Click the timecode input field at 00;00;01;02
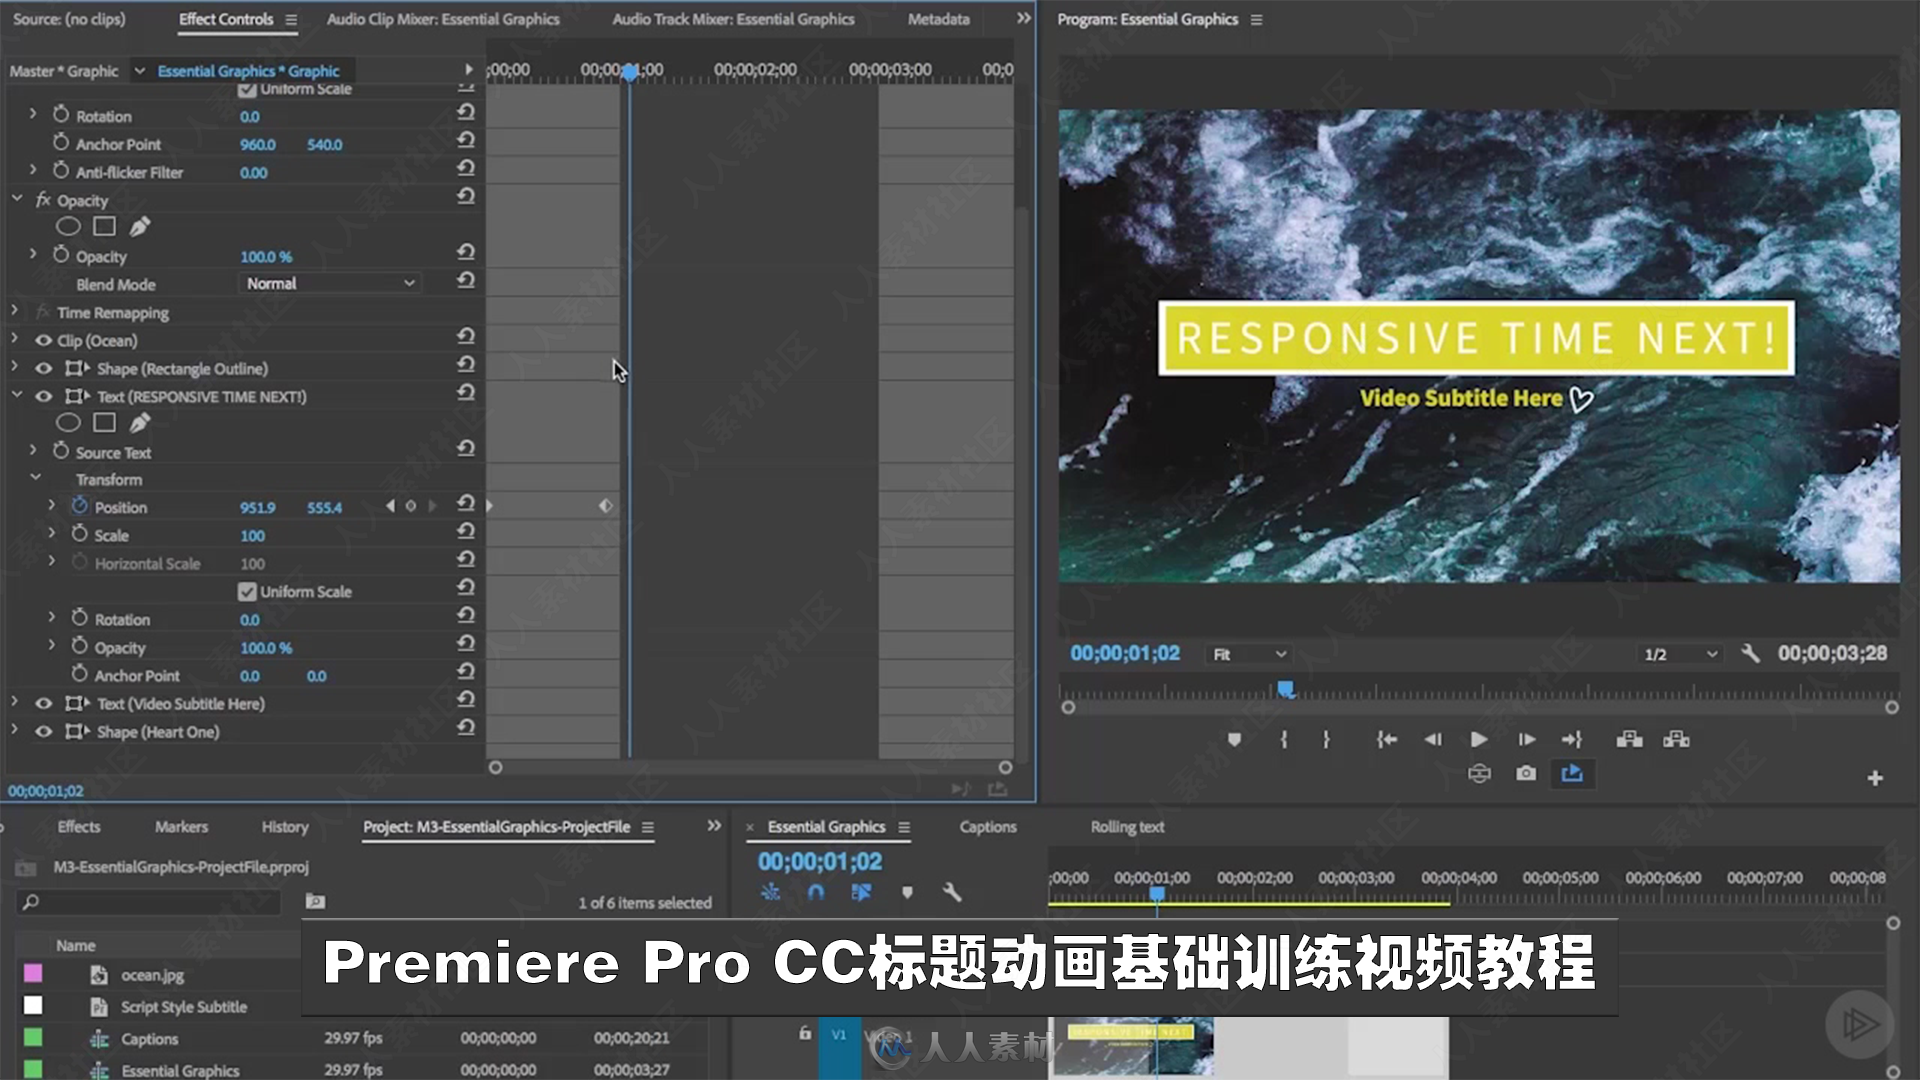This screenshot has height=1080, width=1920. [x=1127, y=653]
